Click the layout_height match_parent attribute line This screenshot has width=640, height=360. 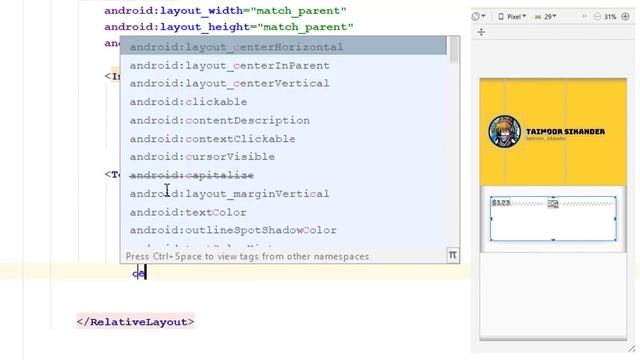[x=229, y=27]
